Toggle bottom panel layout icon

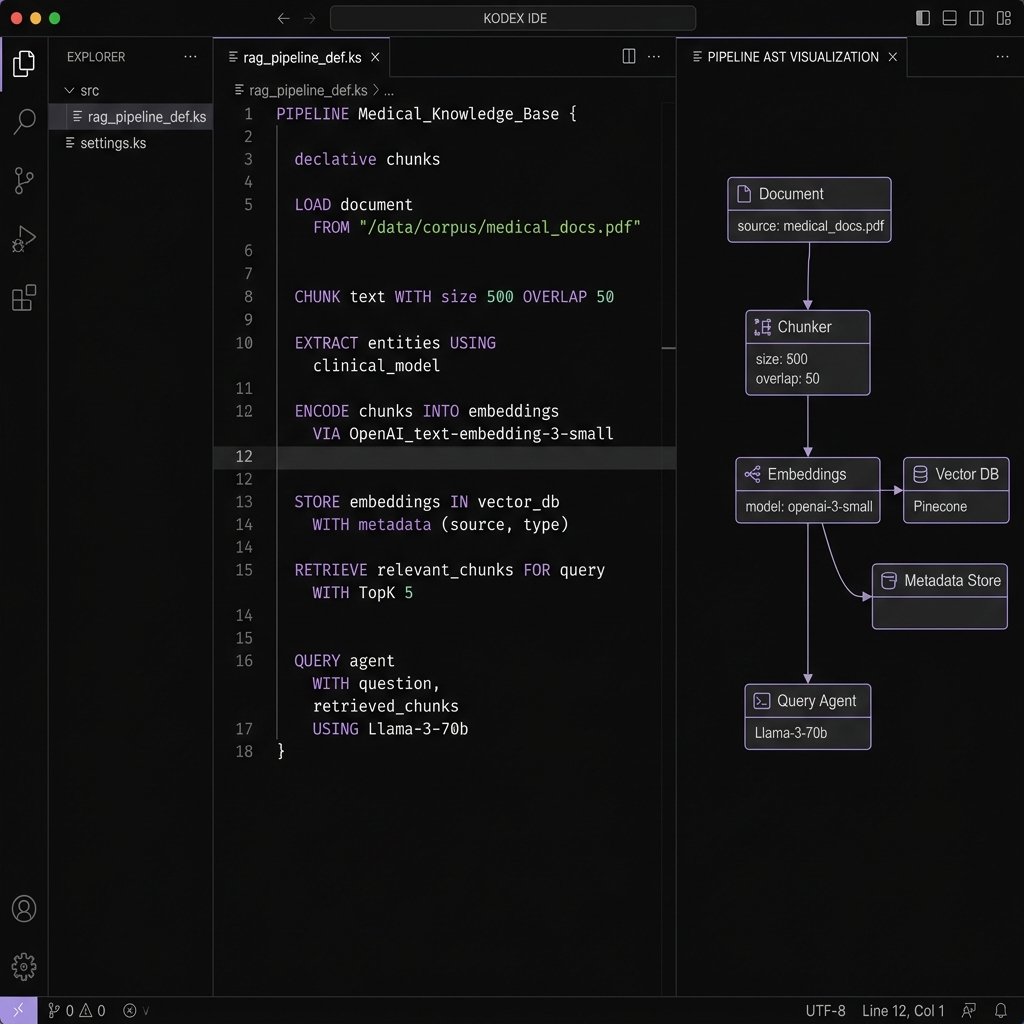click(x=950, y=18)
